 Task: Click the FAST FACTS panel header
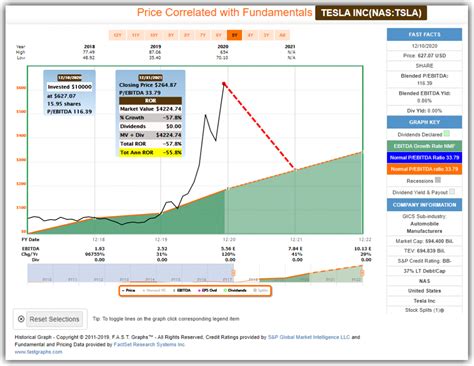click(x=424, y=34)
